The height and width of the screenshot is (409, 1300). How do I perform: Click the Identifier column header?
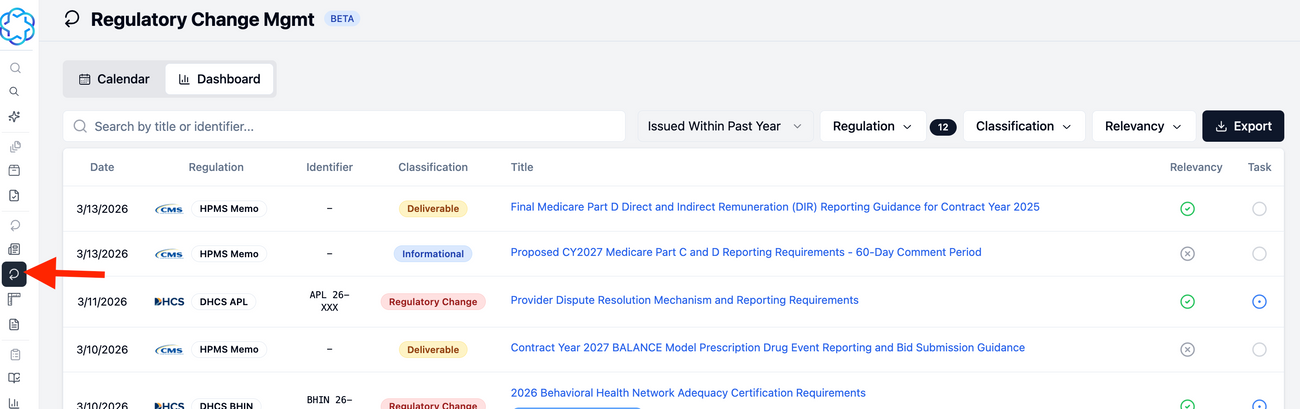pyautogui.click(x=330, y=167)
